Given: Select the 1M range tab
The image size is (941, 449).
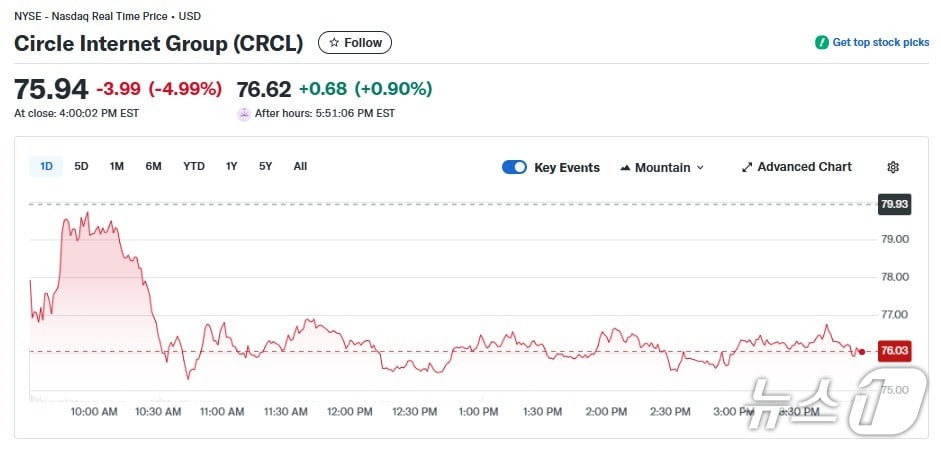Looking at the screenshot, I should 117,166.
